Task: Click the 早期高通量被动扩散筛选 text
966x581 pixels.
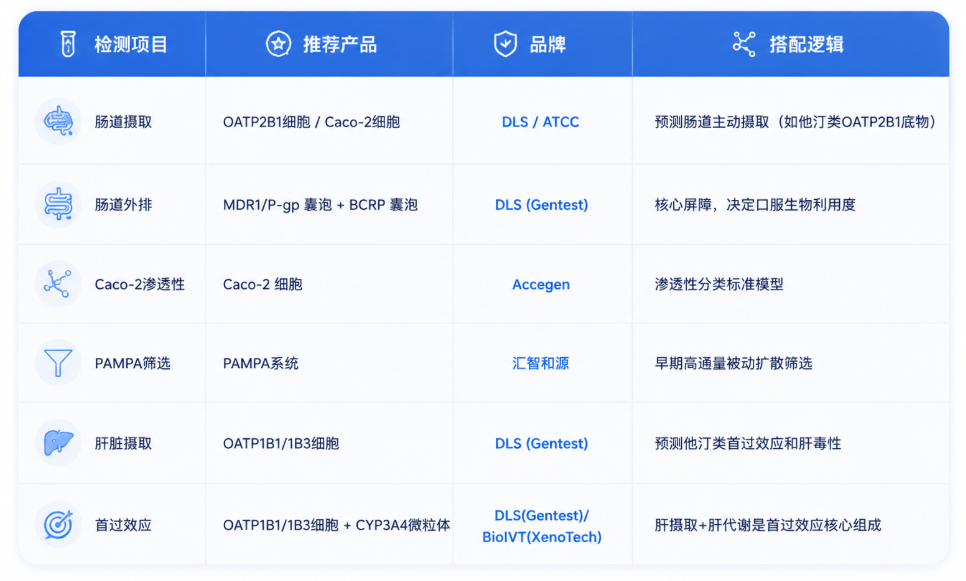Action: tap(733, 363)
